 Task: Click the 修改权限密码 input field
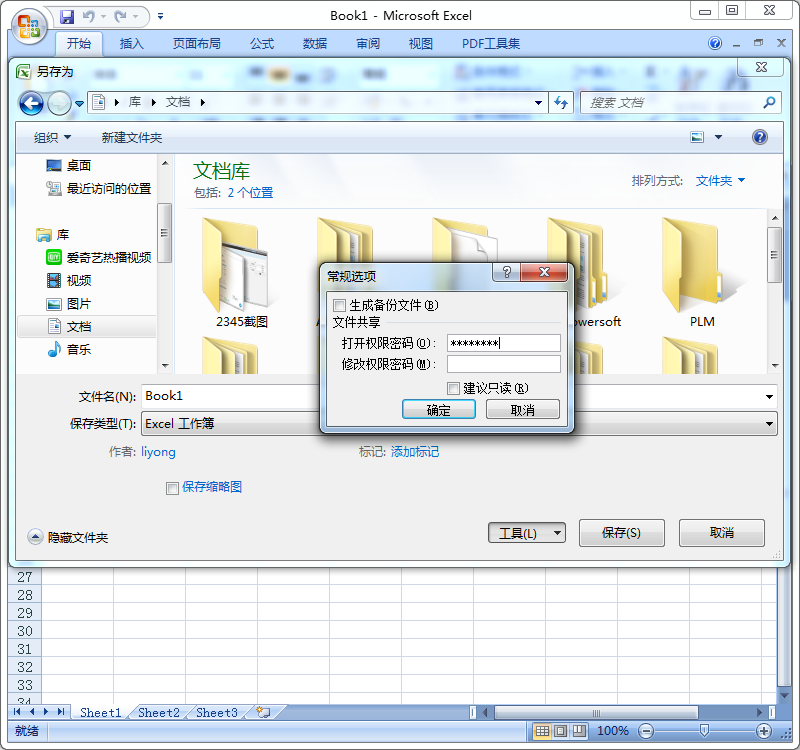pyautogui.click(x=504, y=364)
